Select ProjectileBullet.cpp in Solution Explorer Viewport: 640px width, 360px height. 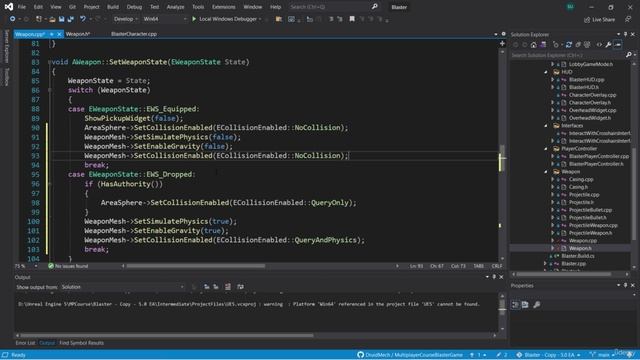[x=590, y=210]
